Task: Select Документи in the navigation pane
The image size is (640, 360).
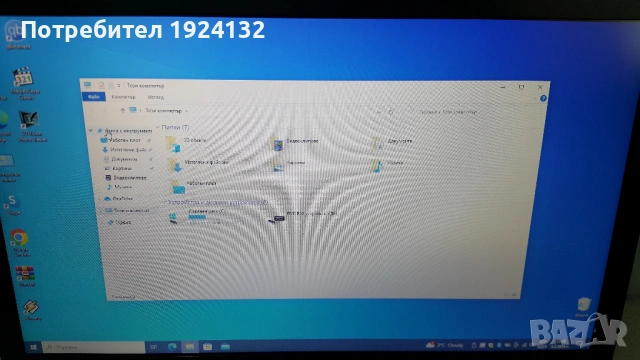Action: [x=124, y=159]
